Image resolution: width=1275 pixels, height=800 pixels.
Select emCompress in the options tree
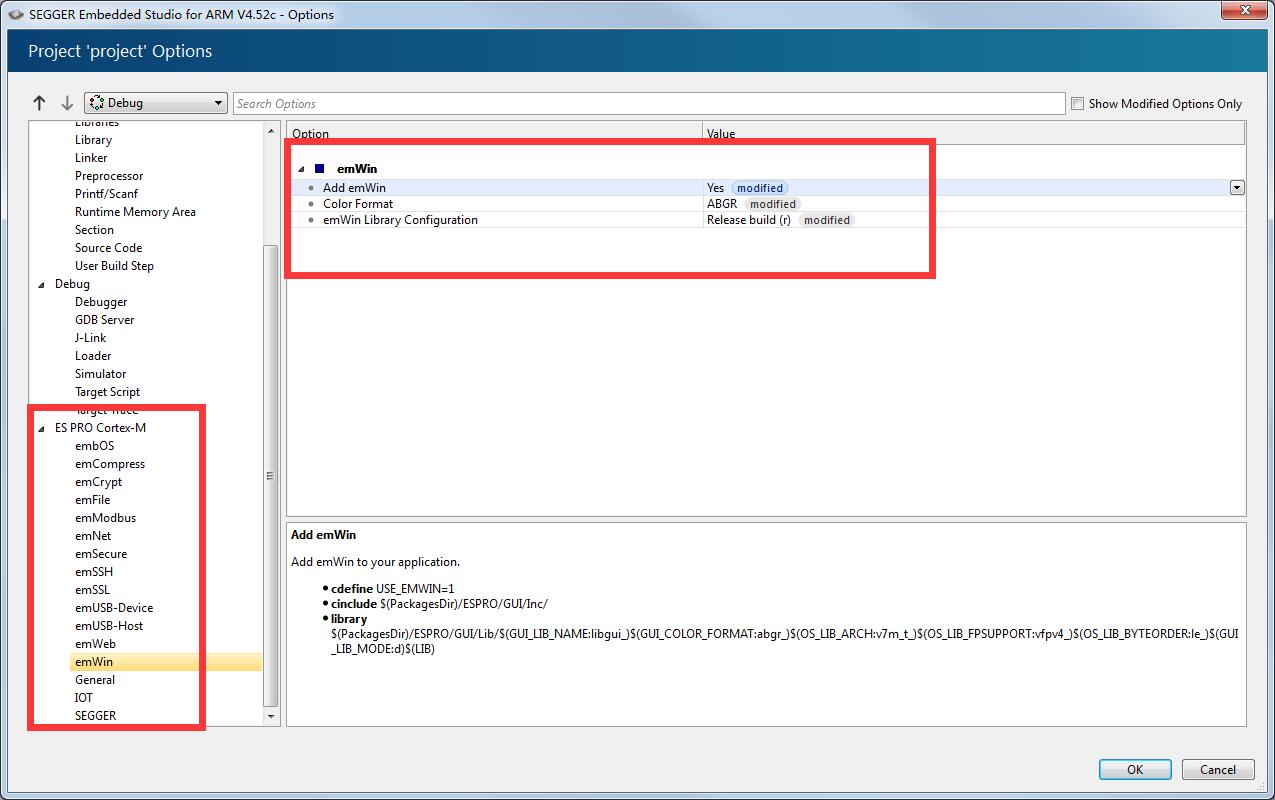click(110, 464)
